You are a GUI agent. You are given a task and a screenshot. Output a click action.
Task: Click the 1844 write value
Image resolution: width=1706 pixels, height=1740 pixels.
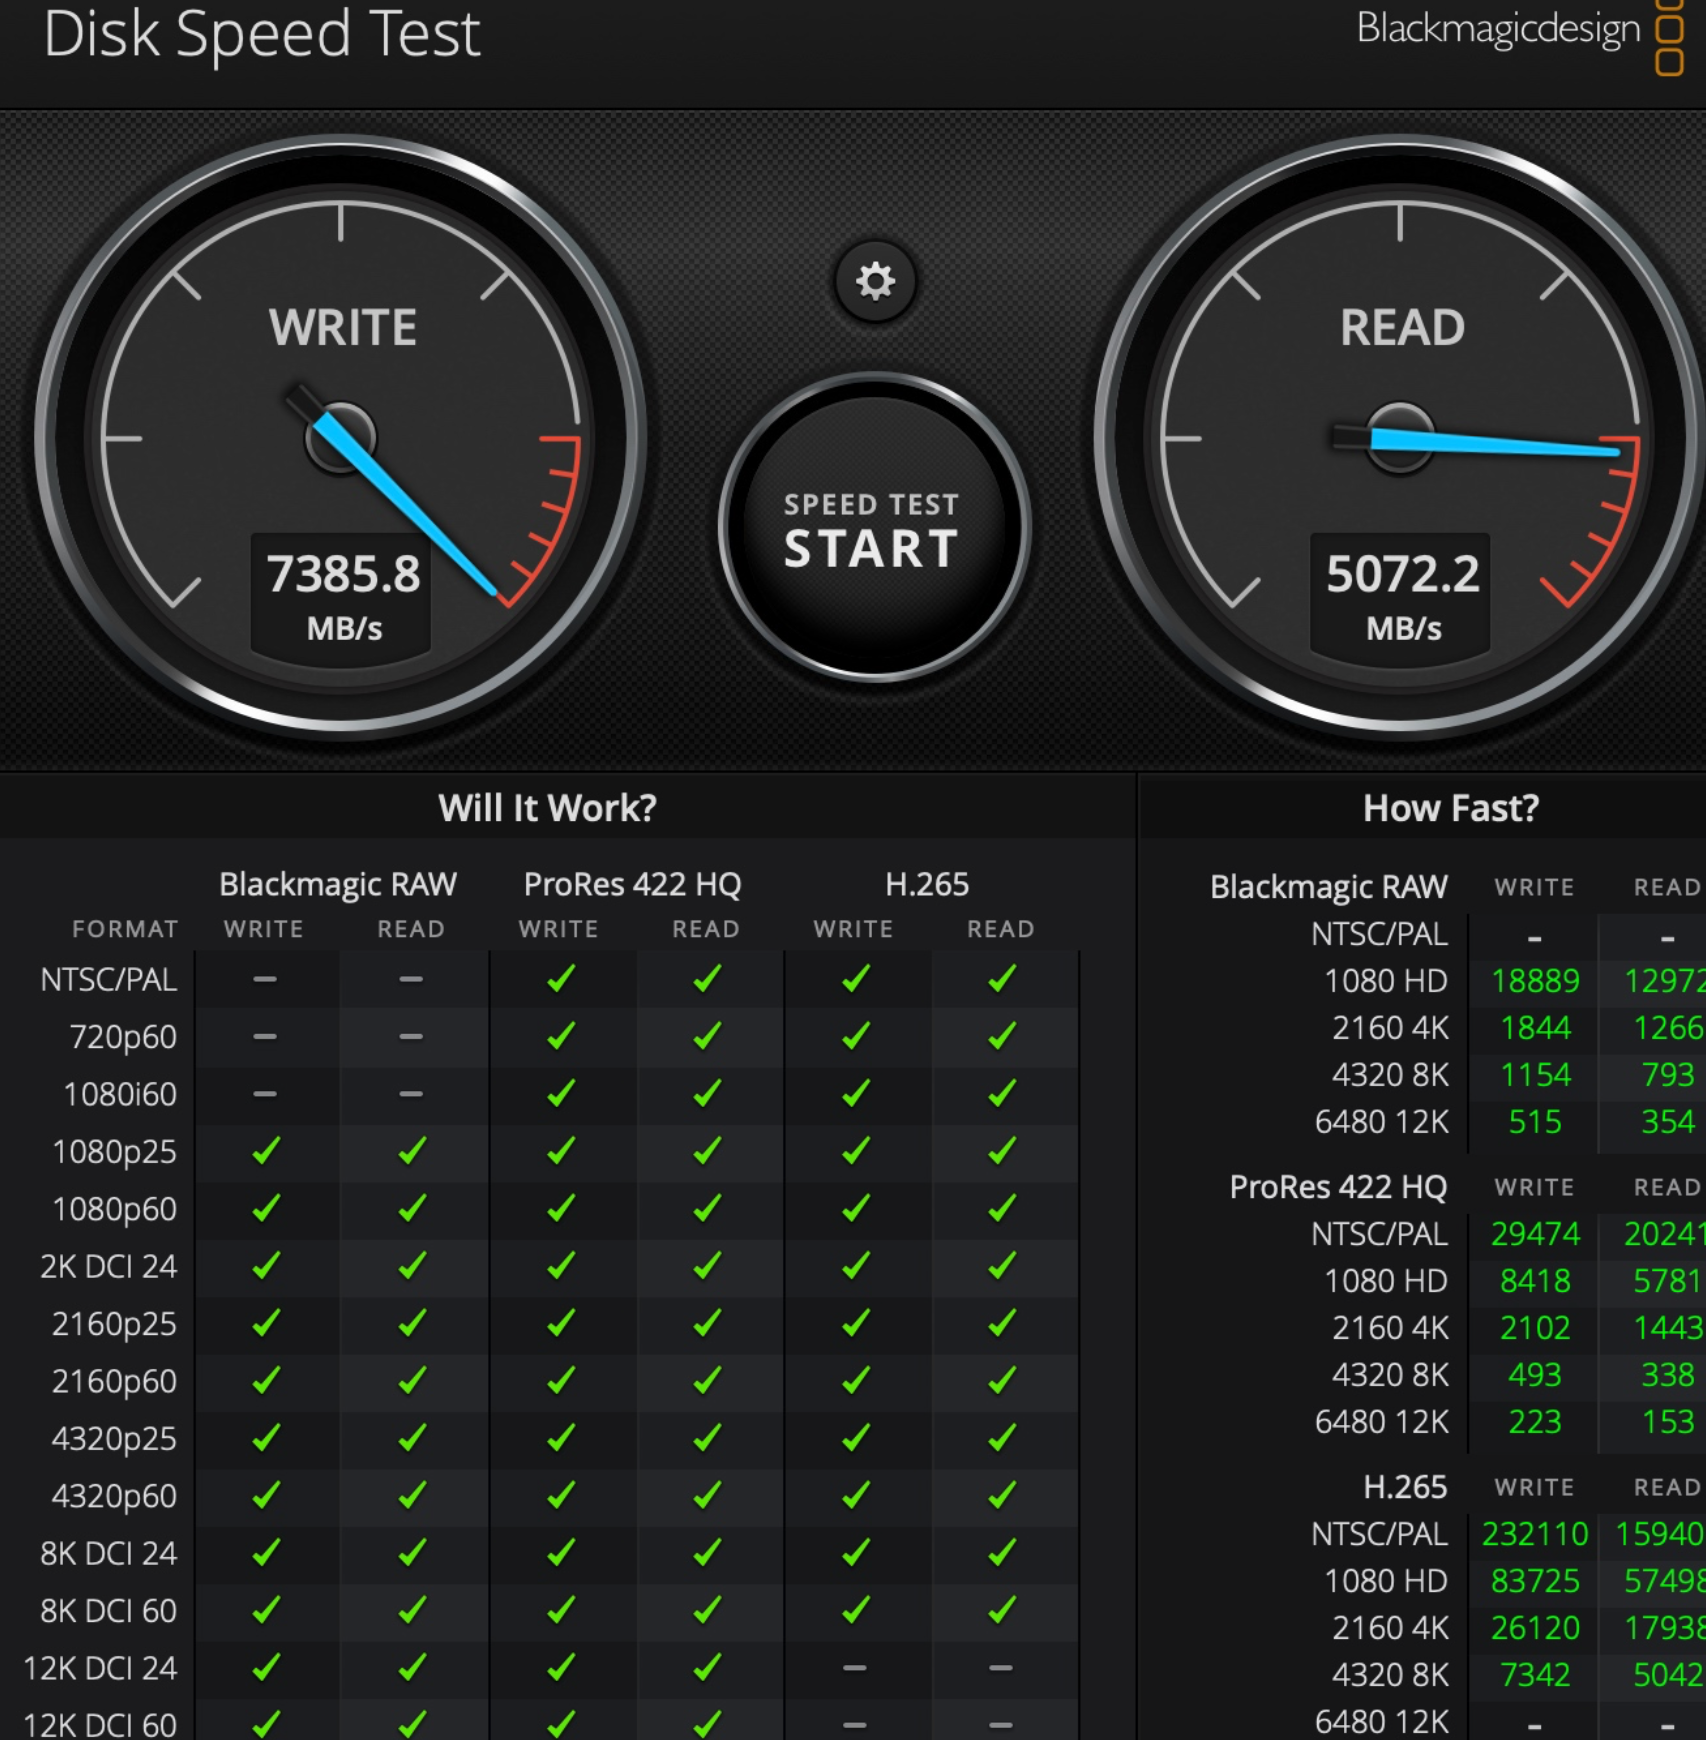(x=1536, y=1028)
